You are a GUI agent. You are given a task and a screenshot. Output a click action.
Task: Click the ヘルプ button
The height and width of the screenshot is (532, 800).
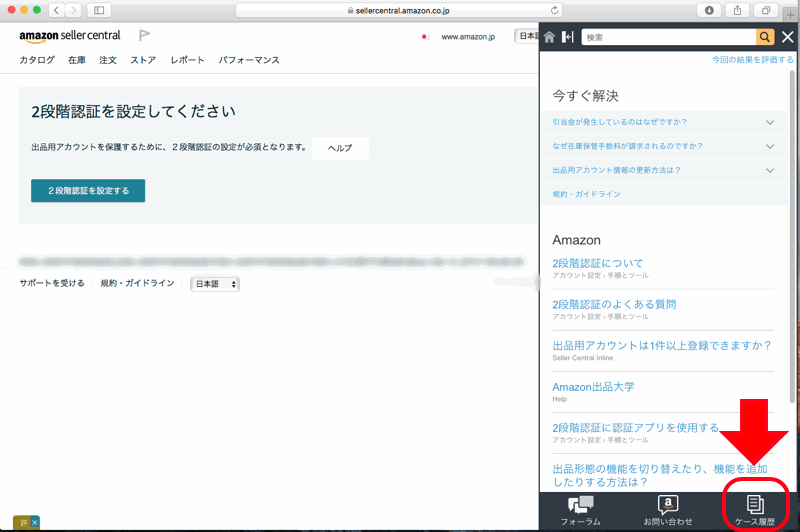[340, 148]
